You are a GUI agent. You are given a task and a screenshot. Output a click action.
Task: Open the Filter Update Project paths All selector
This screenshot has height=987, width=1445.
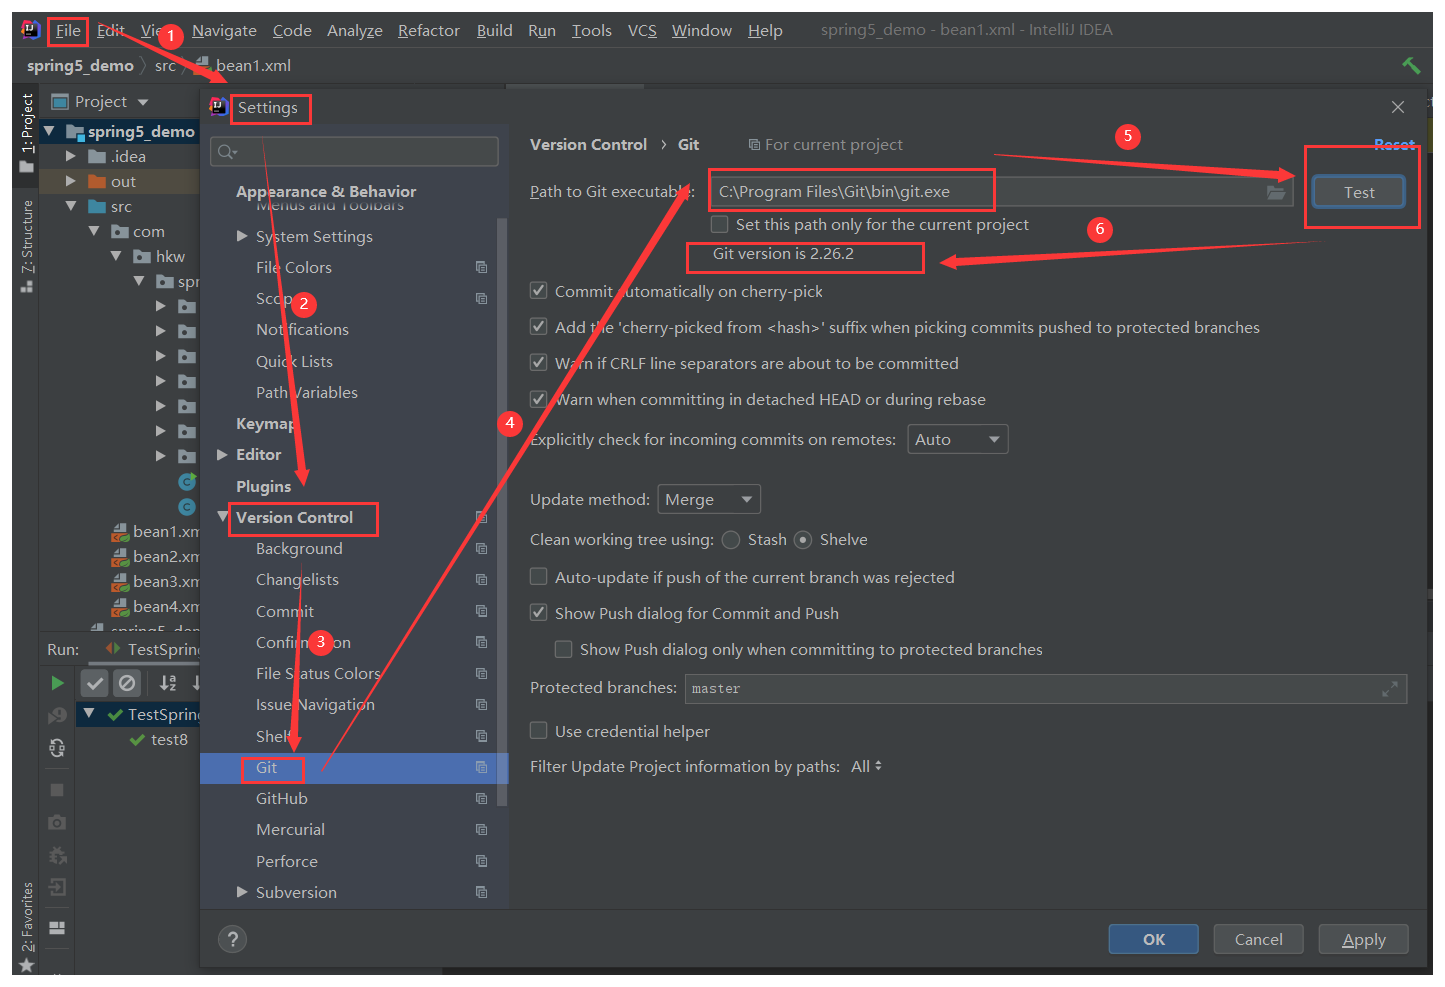(x=866, y=766)
